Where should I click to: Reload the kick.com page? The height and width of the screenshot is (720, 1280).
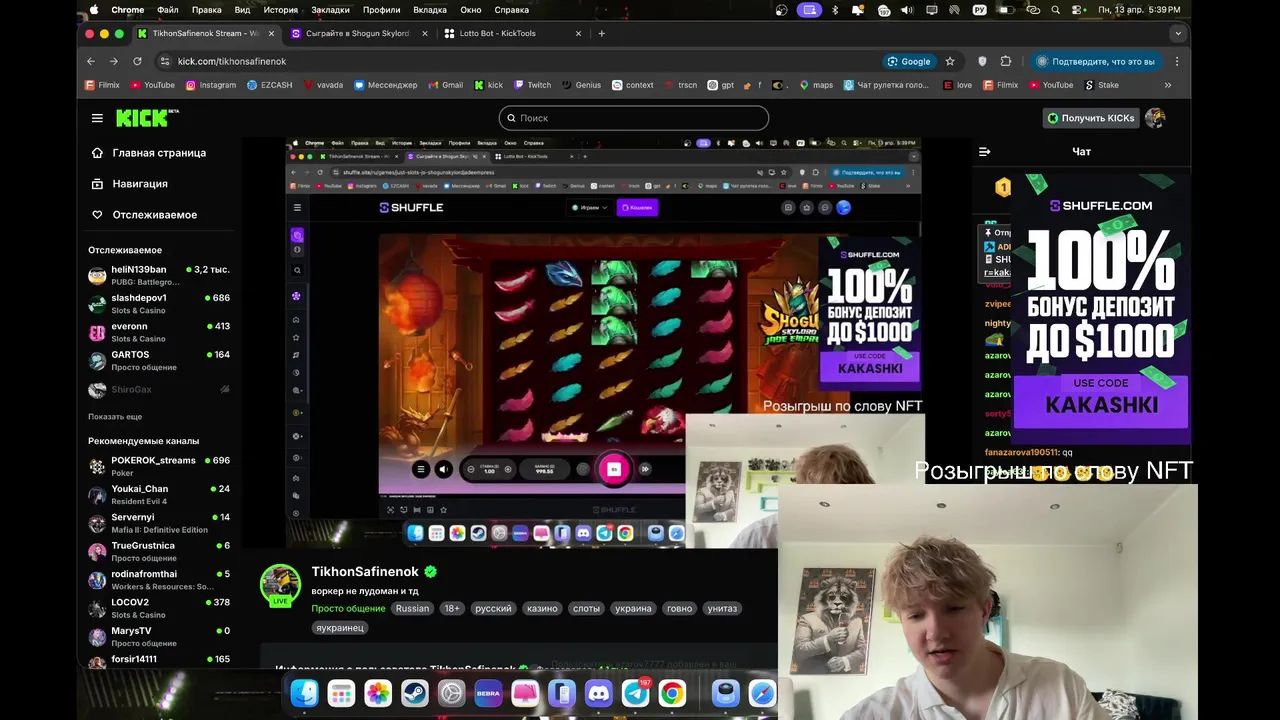(137, 61)
